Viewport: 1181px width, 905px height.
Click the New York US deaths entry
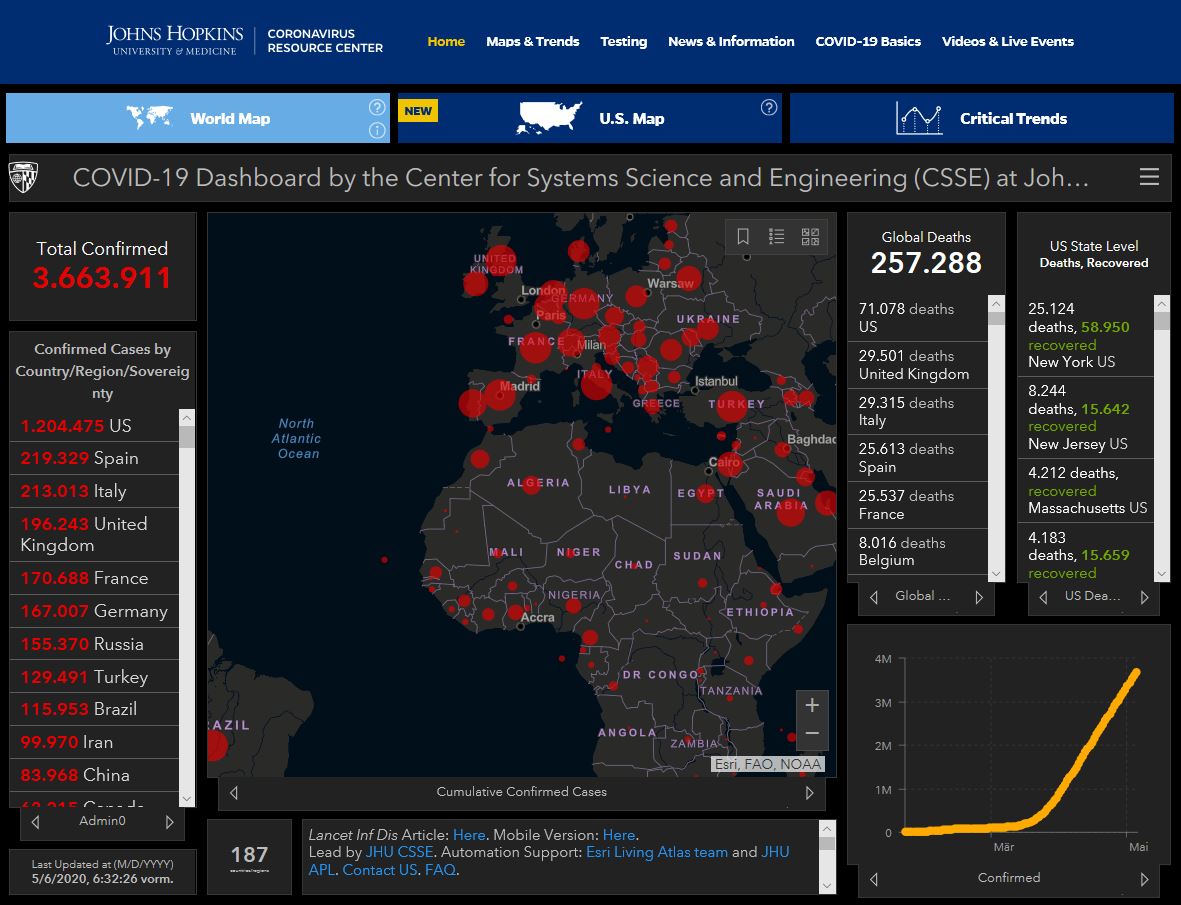click(x=1085, y=335)
